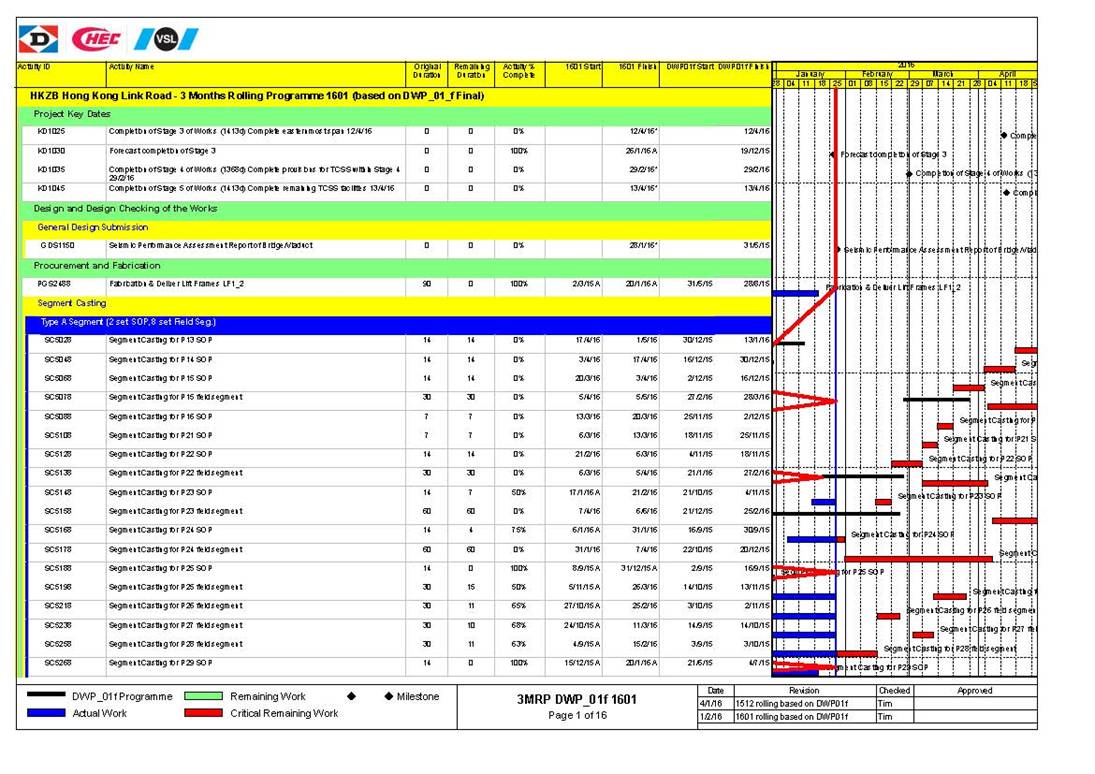Click the Forecast completion of Stage 3 milestone diamond
Viewport: 1095px width, 774px height.
tap(832, 154)
